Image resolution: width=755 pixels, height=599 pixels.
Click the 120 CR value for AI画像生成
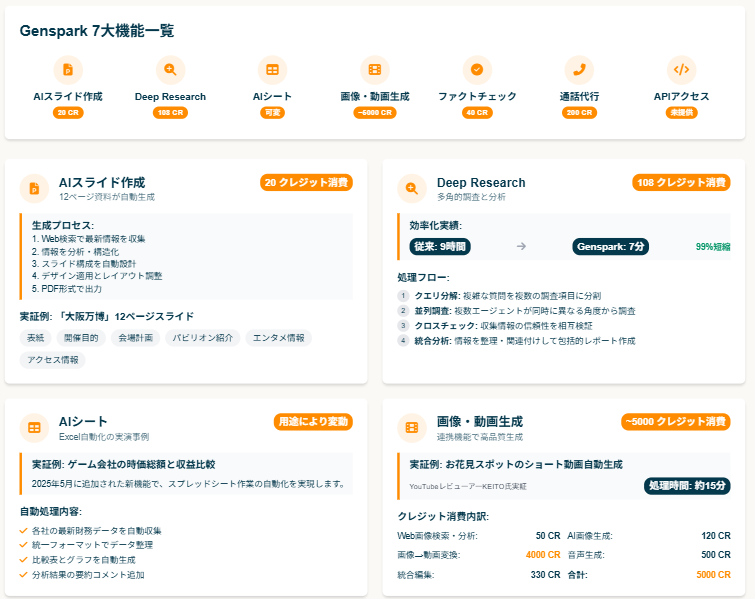coord(716,536)
